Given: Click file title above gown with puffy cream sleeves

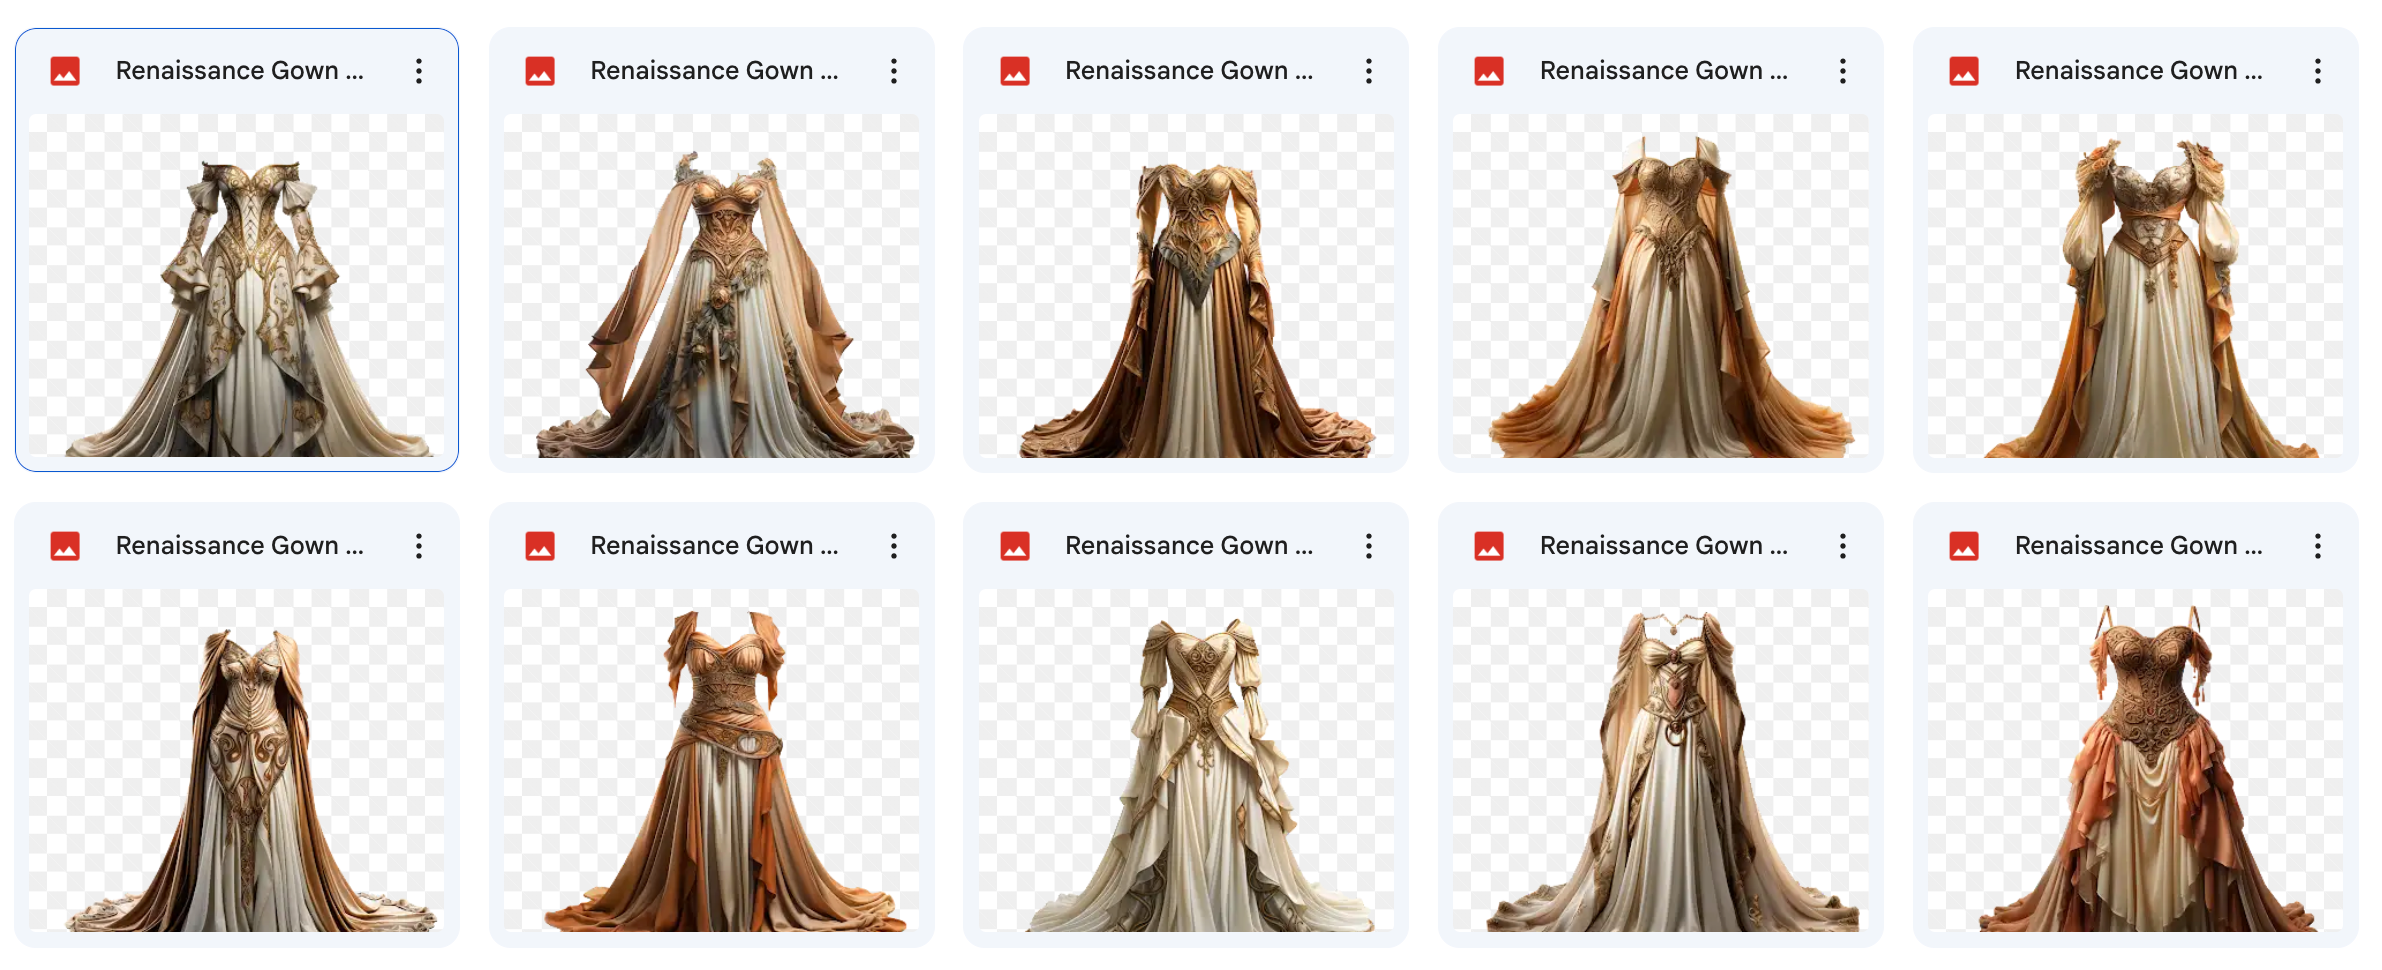Looking at the screenshot, I should pyautogui.click(x=2139, y=71).
